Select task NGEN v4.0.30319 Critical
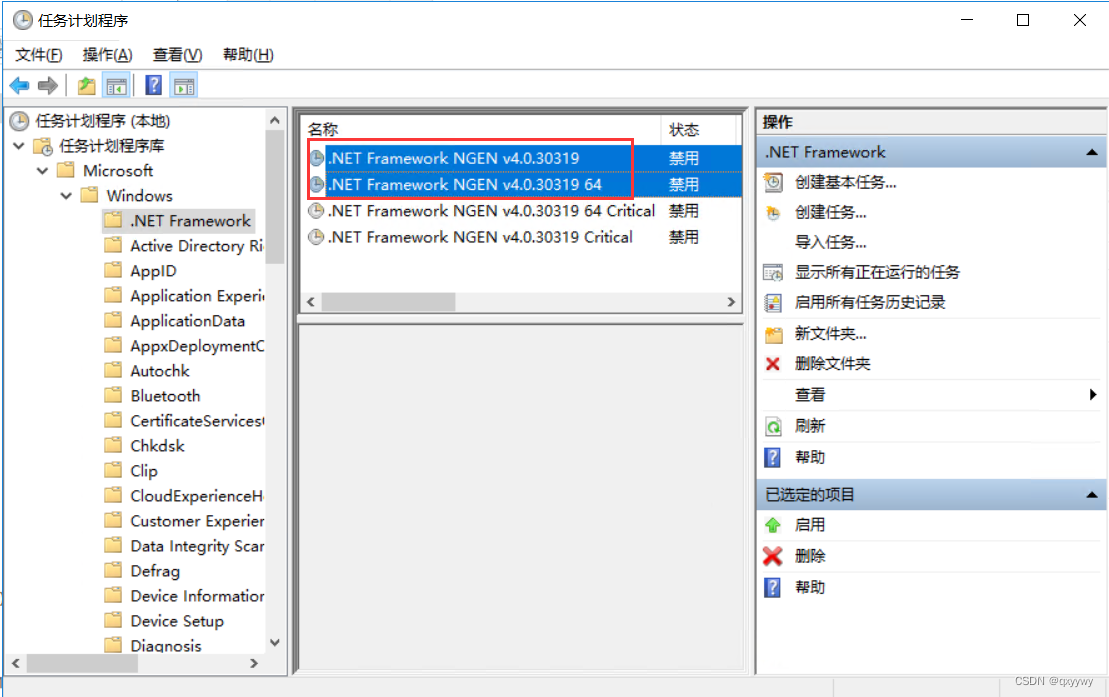The width and height of the screenshot is (1109, 697). click(x=480, y=237)
